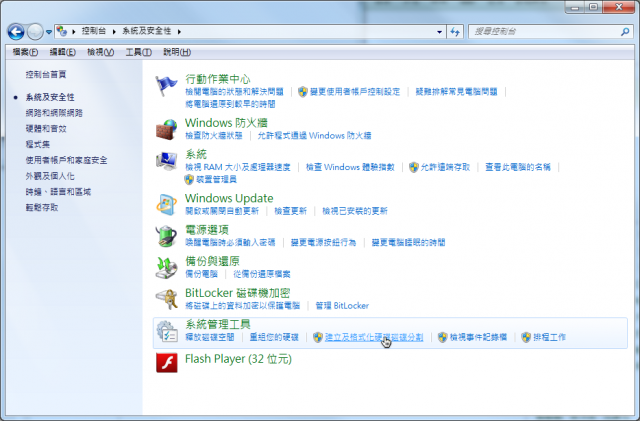Click shield icon beside 檢視事件記錄檔
The height and width of the screenshot is (421, 640).
coord(443,337)
